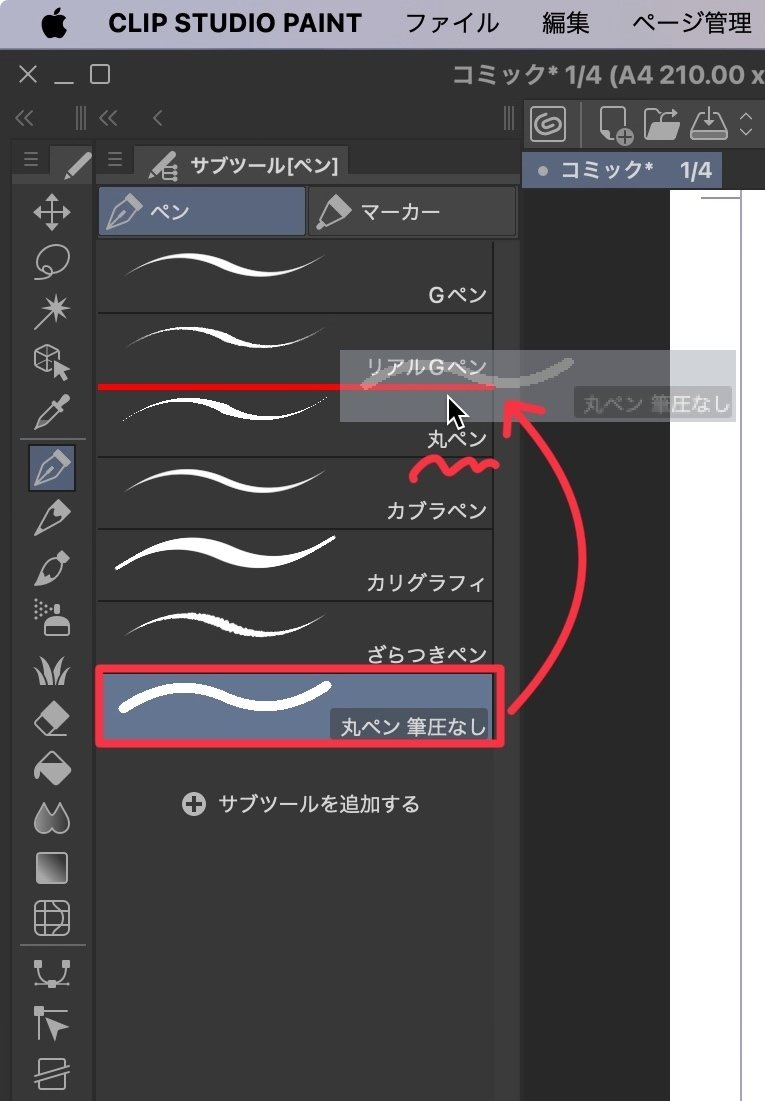The image size is (765, 1101).
Task: Select the Decoration grass tool
Action: point(52,670)
